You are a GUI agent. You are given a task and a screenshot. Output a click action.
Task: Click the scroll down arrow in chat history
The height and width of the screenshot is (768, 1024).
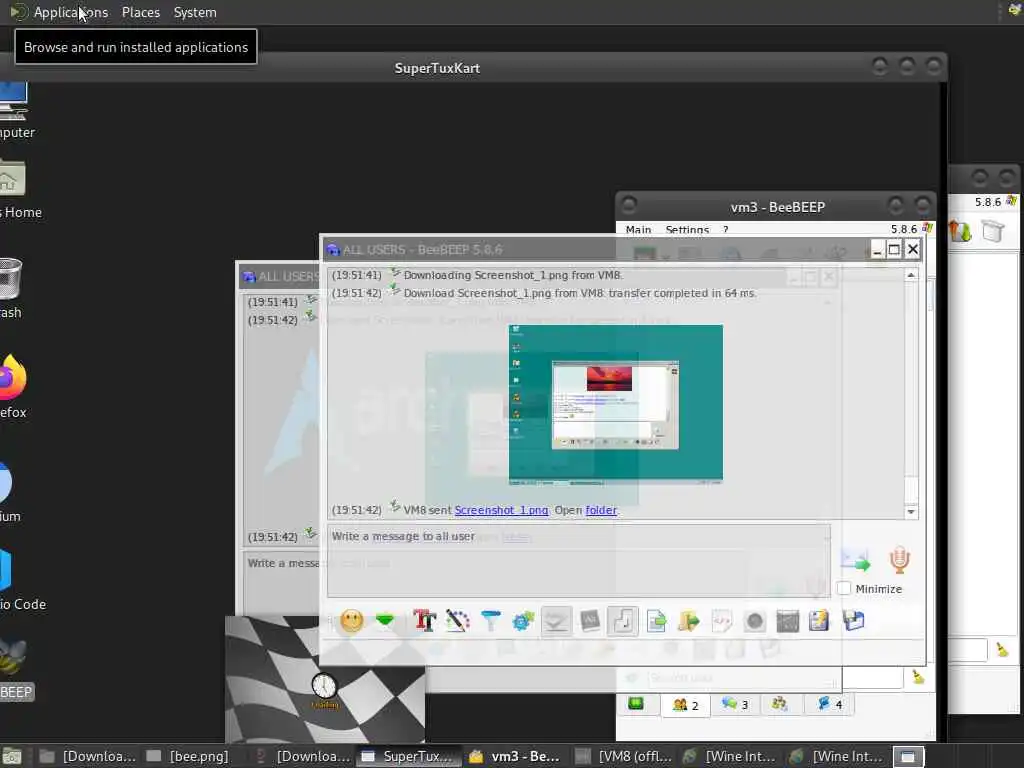tap(911, 512)
